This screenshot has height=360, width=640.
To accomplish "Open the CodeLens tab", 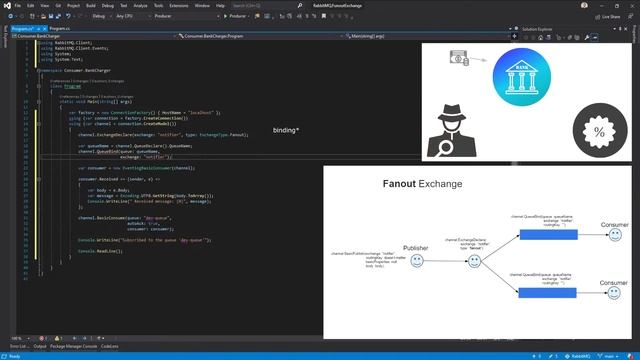I will [x=109, y=347].
